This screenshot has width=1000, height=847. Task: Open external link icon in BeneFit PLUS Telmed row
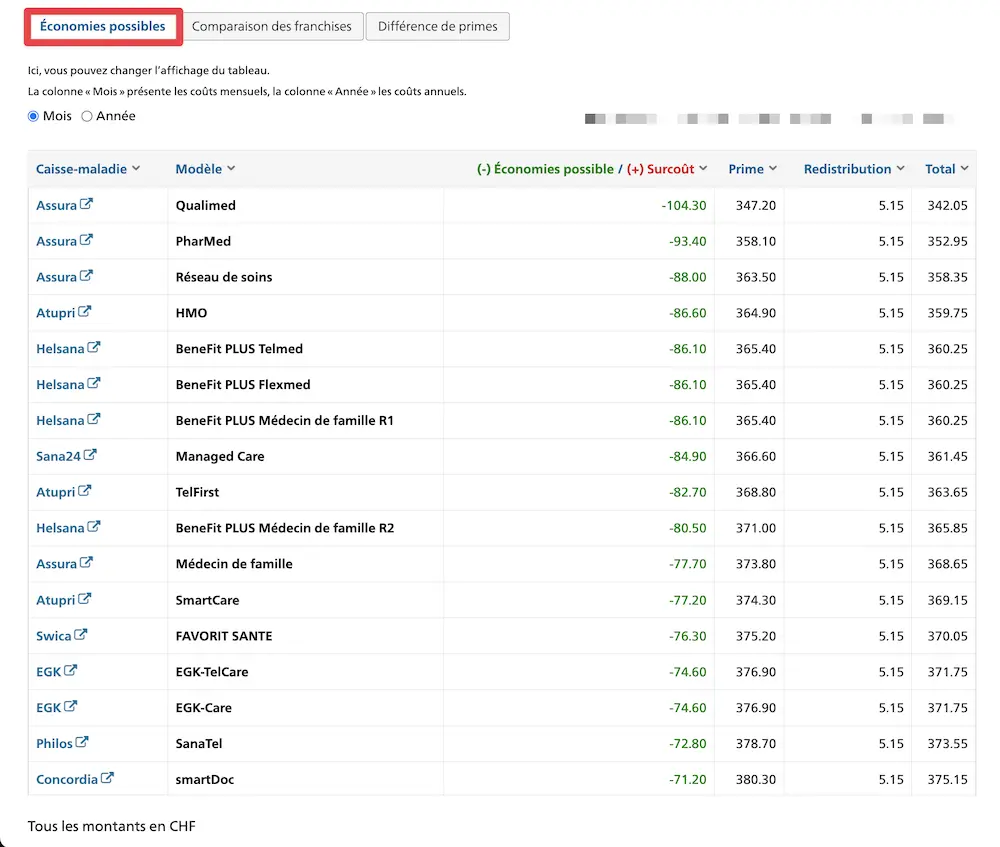(x=94, y=347)
